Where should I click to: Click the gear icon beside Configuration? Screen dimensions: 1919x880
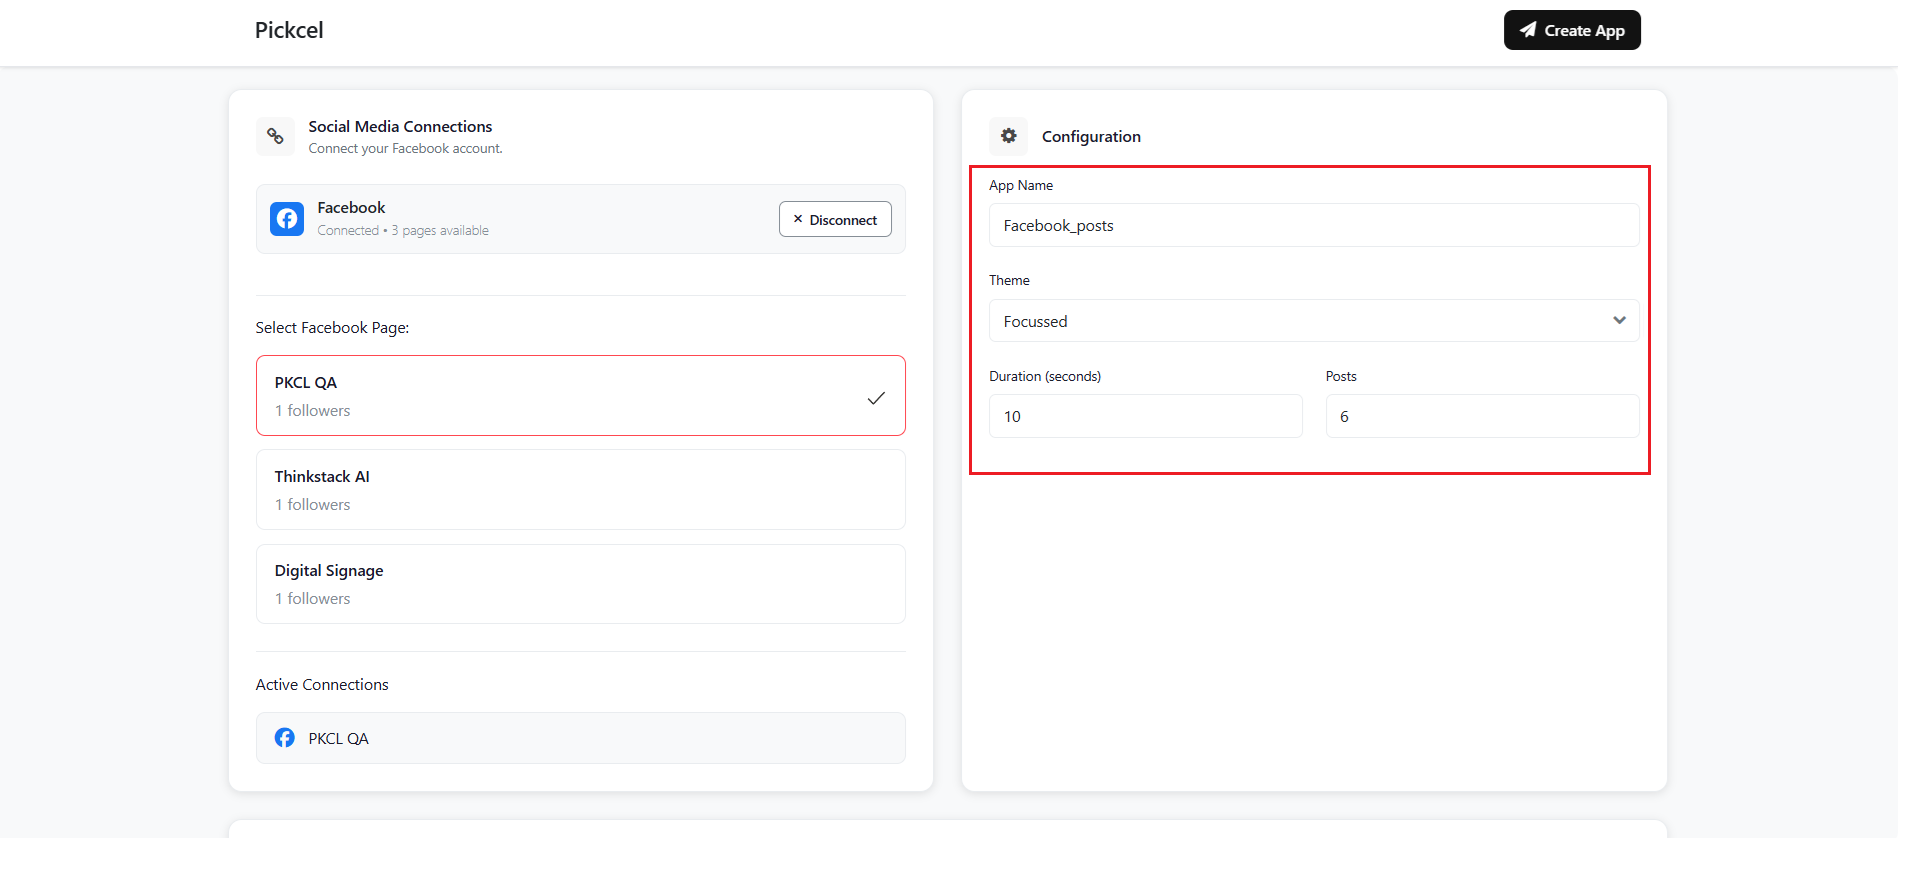coord(1009,136)
